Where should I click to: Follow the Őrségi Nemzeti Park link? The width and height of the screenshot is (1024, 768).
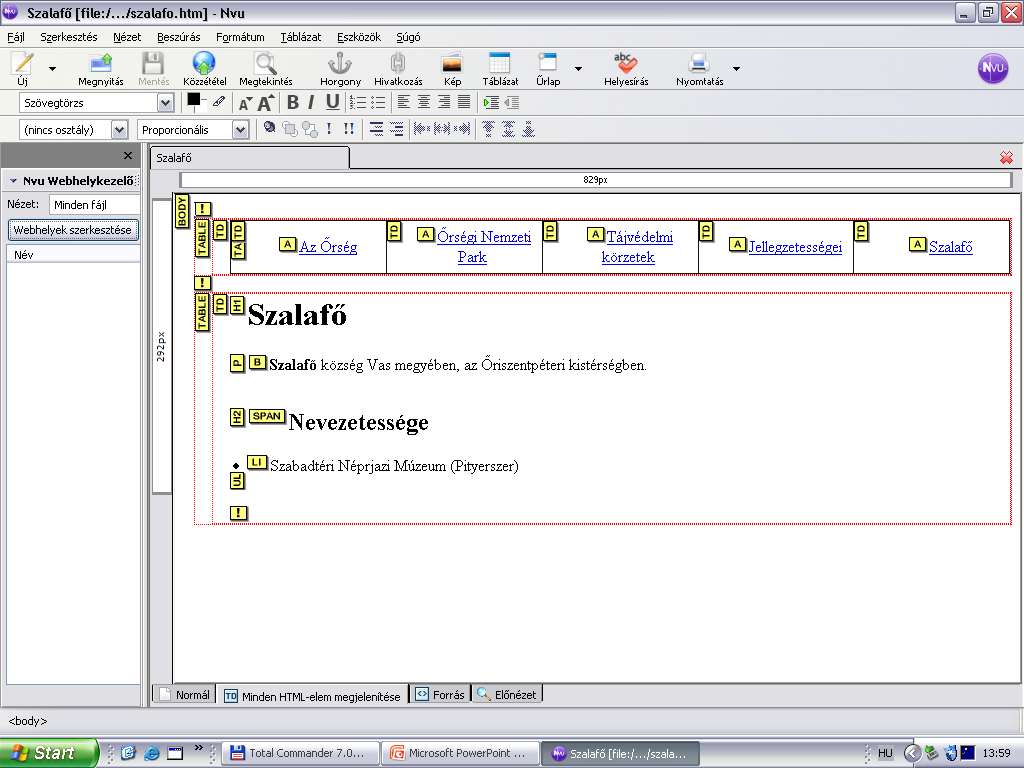click(x=483, y=247)
